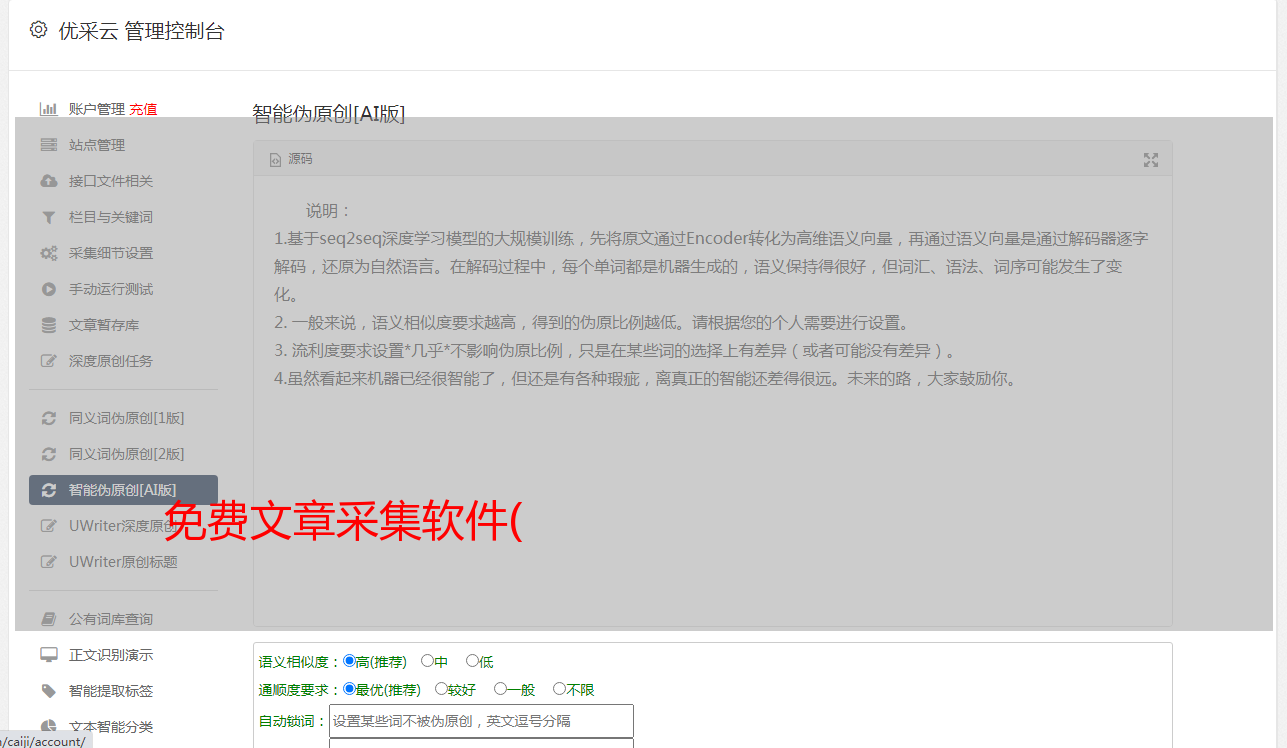Select 最优(推荐) for 通顺度要求
1287x748 pixels.
coord(349,689)
